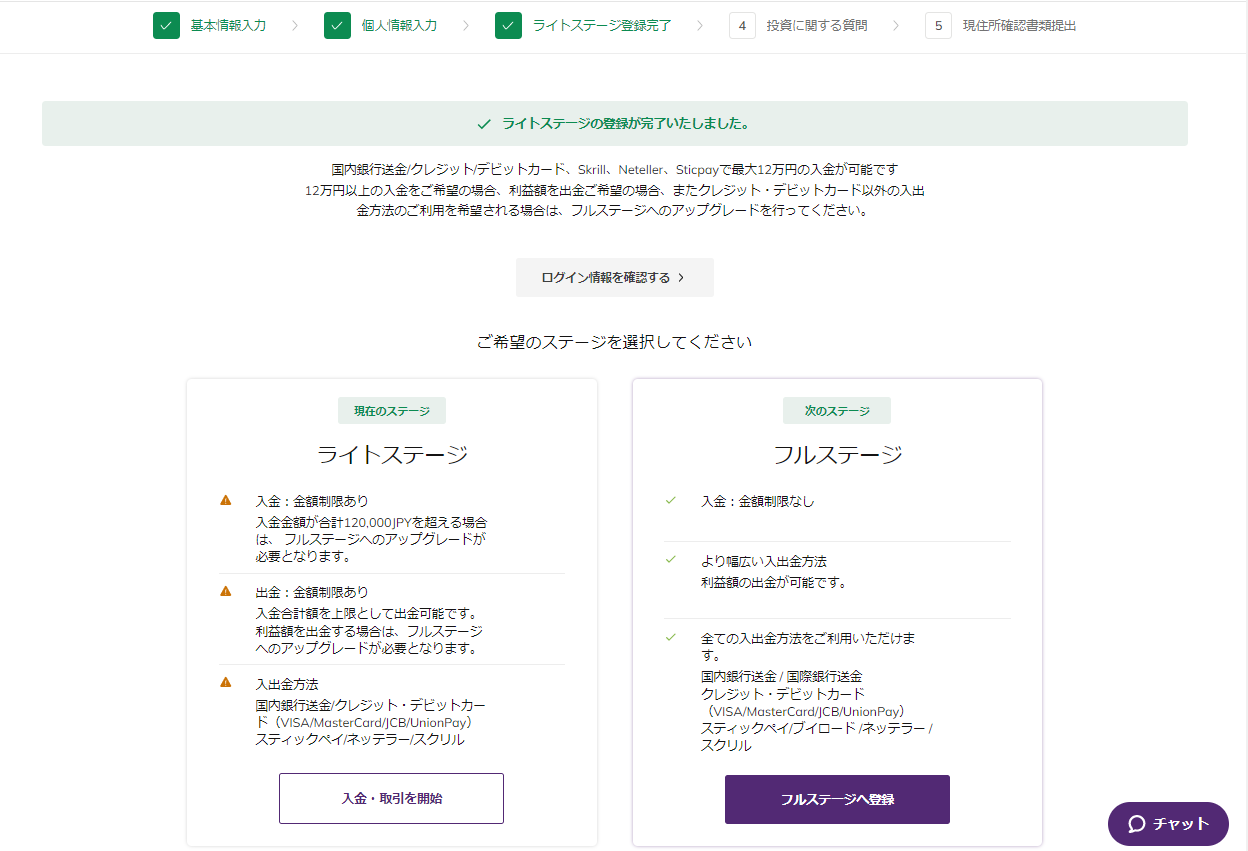Click the green checkmark beside 個人情報入力
Screen dimensions: 1248x851
337,26
